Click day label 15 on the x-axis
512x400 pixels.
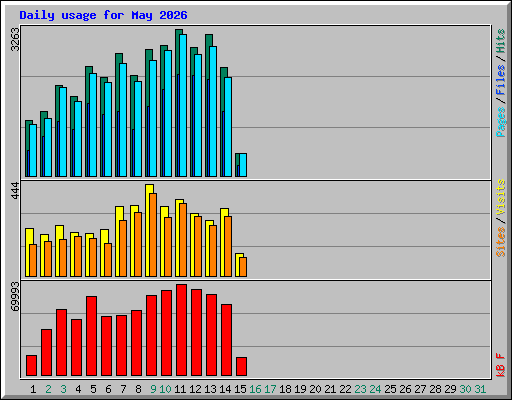[240, 389]
